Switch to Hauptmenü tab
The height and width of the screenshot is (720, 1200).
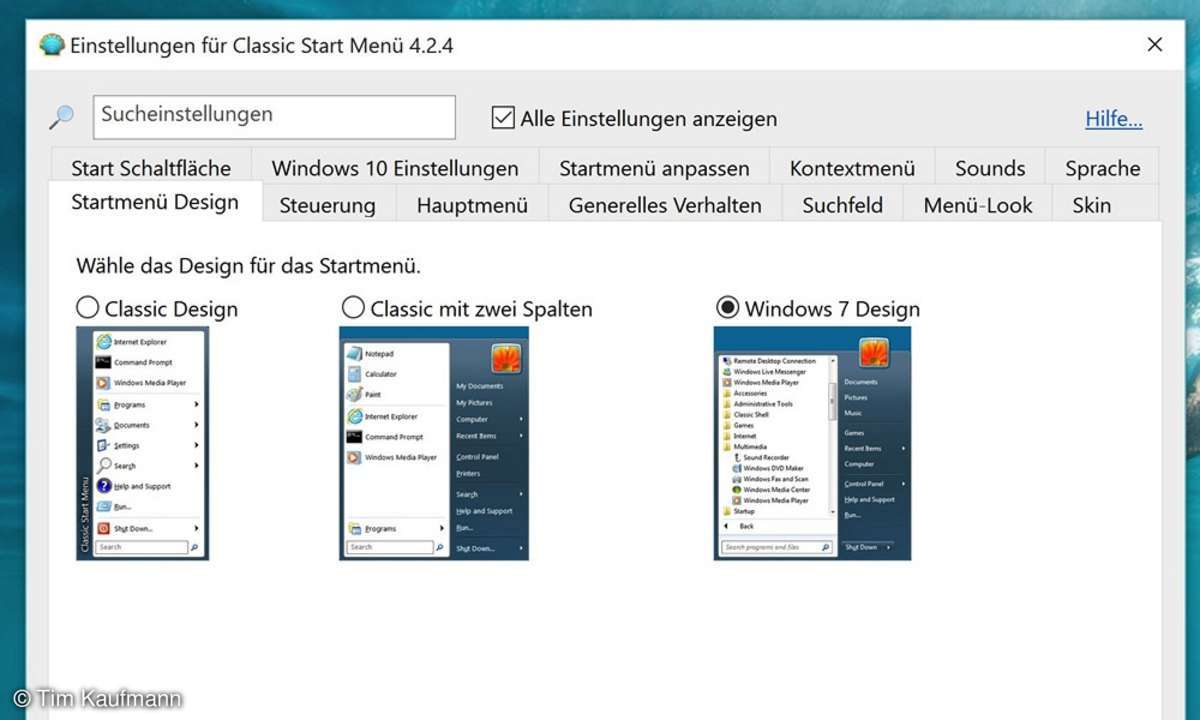coord(472,206)
